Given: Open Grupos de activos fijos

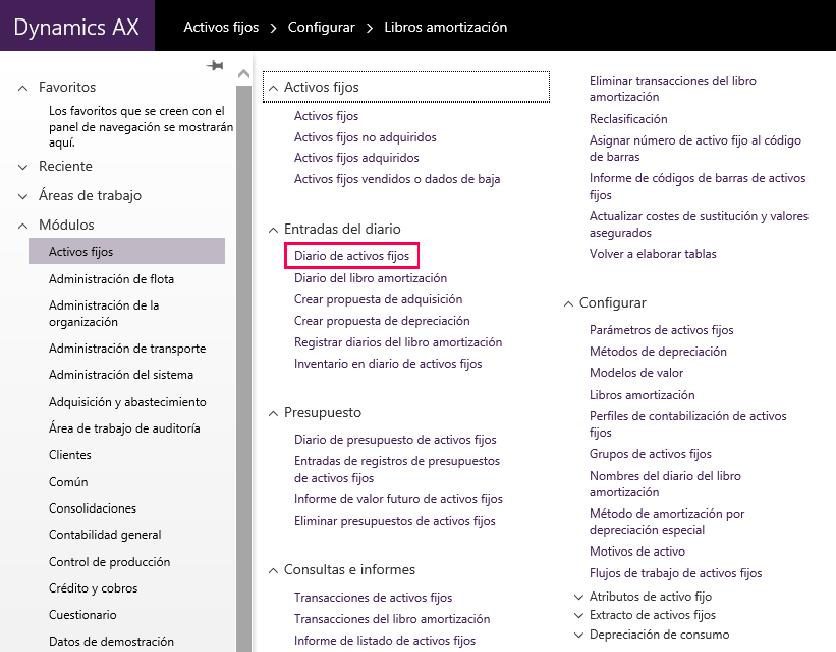Looking at the screenshot, I should pos(651,454).
